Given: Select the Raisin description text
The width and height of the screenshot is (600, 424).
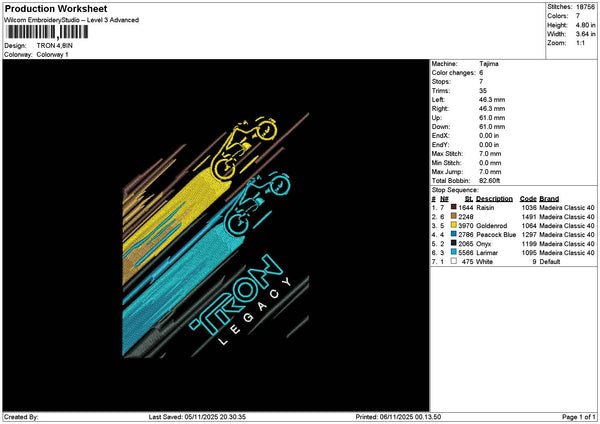Looking at the screenshot, I should [x=485, y=207].
